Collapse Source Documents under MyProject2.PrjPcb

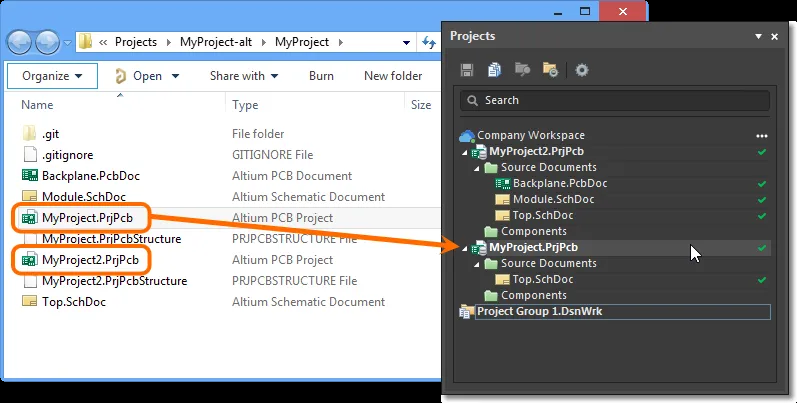(x=477, y=168)
